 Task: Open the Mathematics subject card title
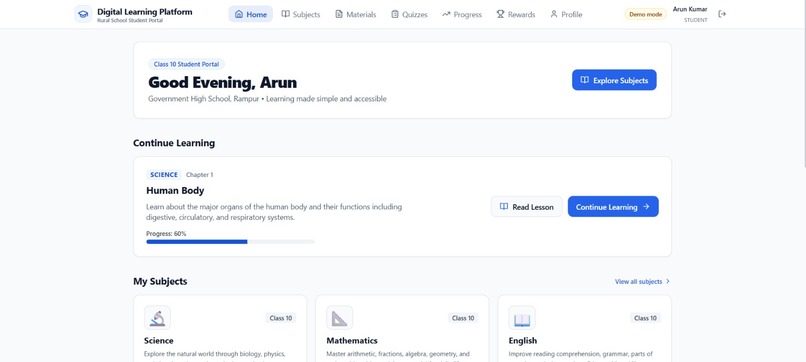tap(352, 341)
